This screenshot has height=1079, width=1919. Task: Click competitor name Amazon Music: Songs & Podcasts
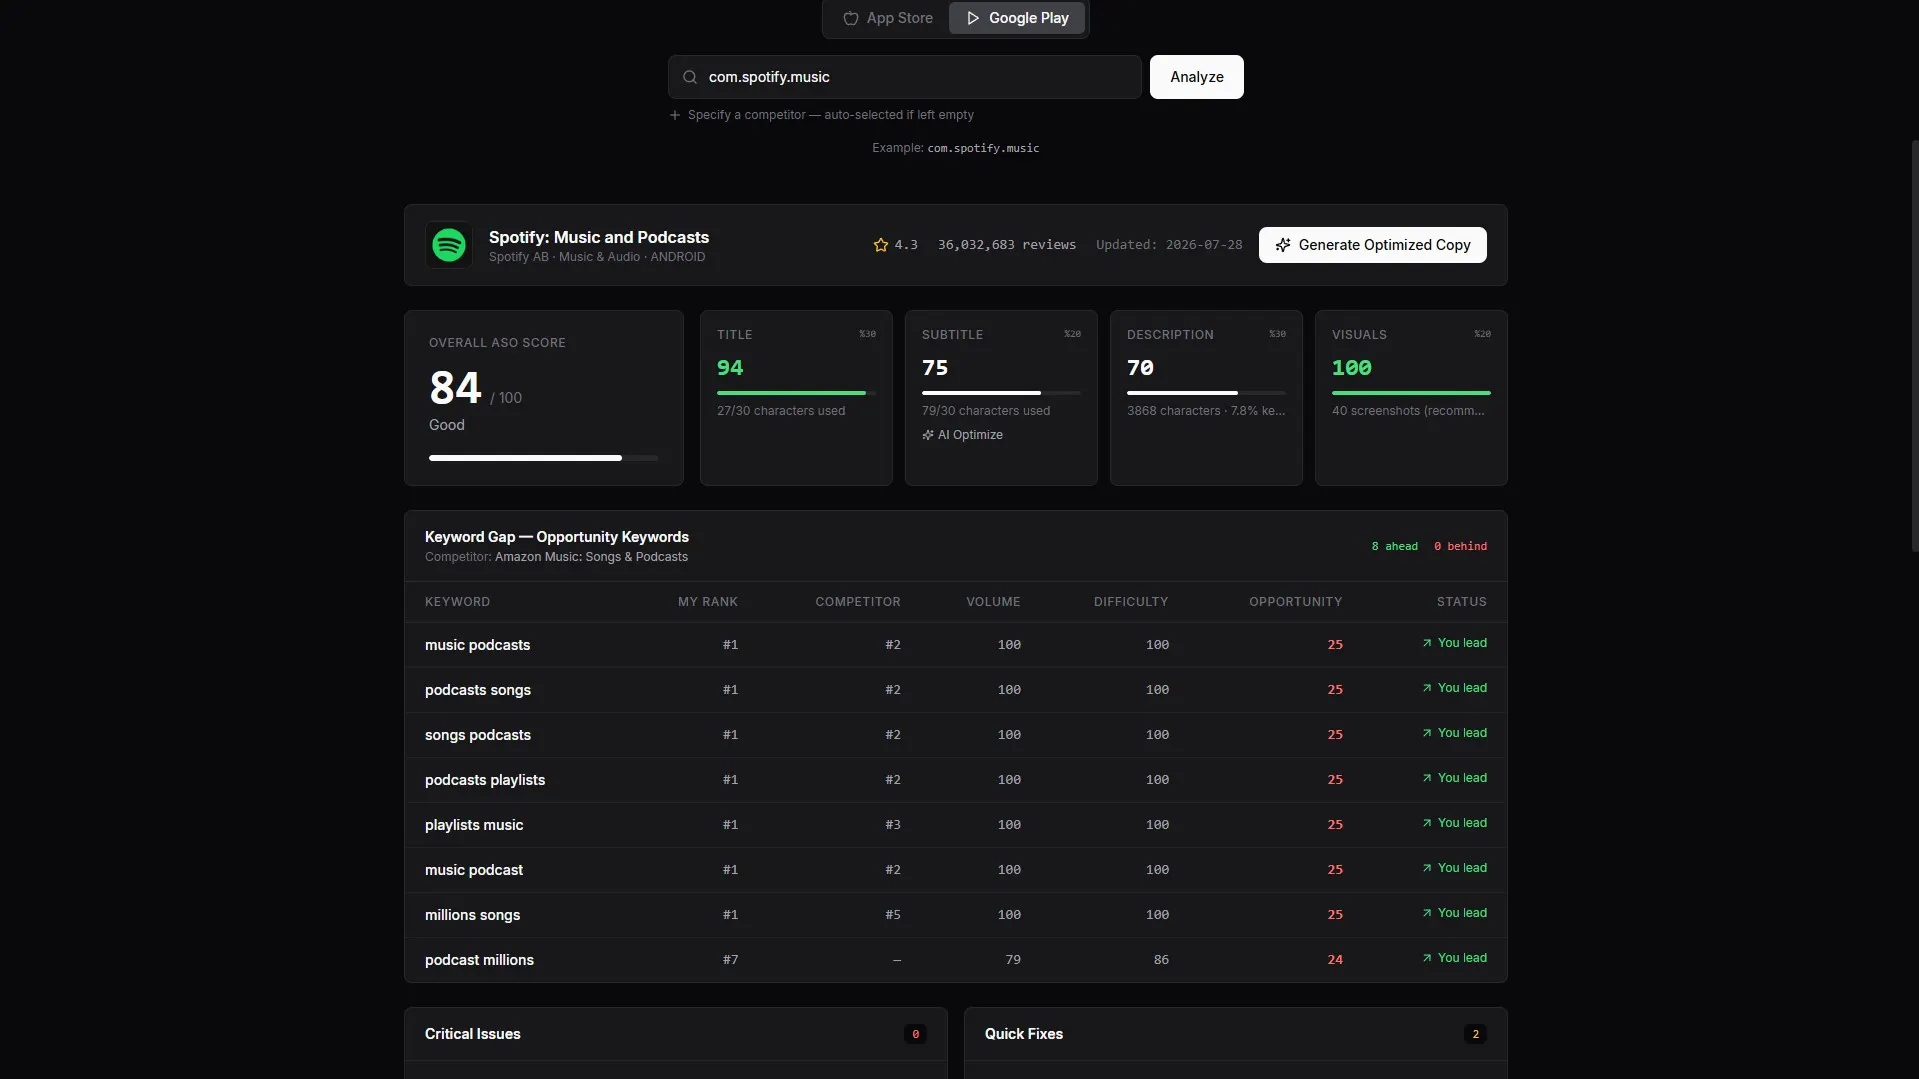tap(591, 557)
